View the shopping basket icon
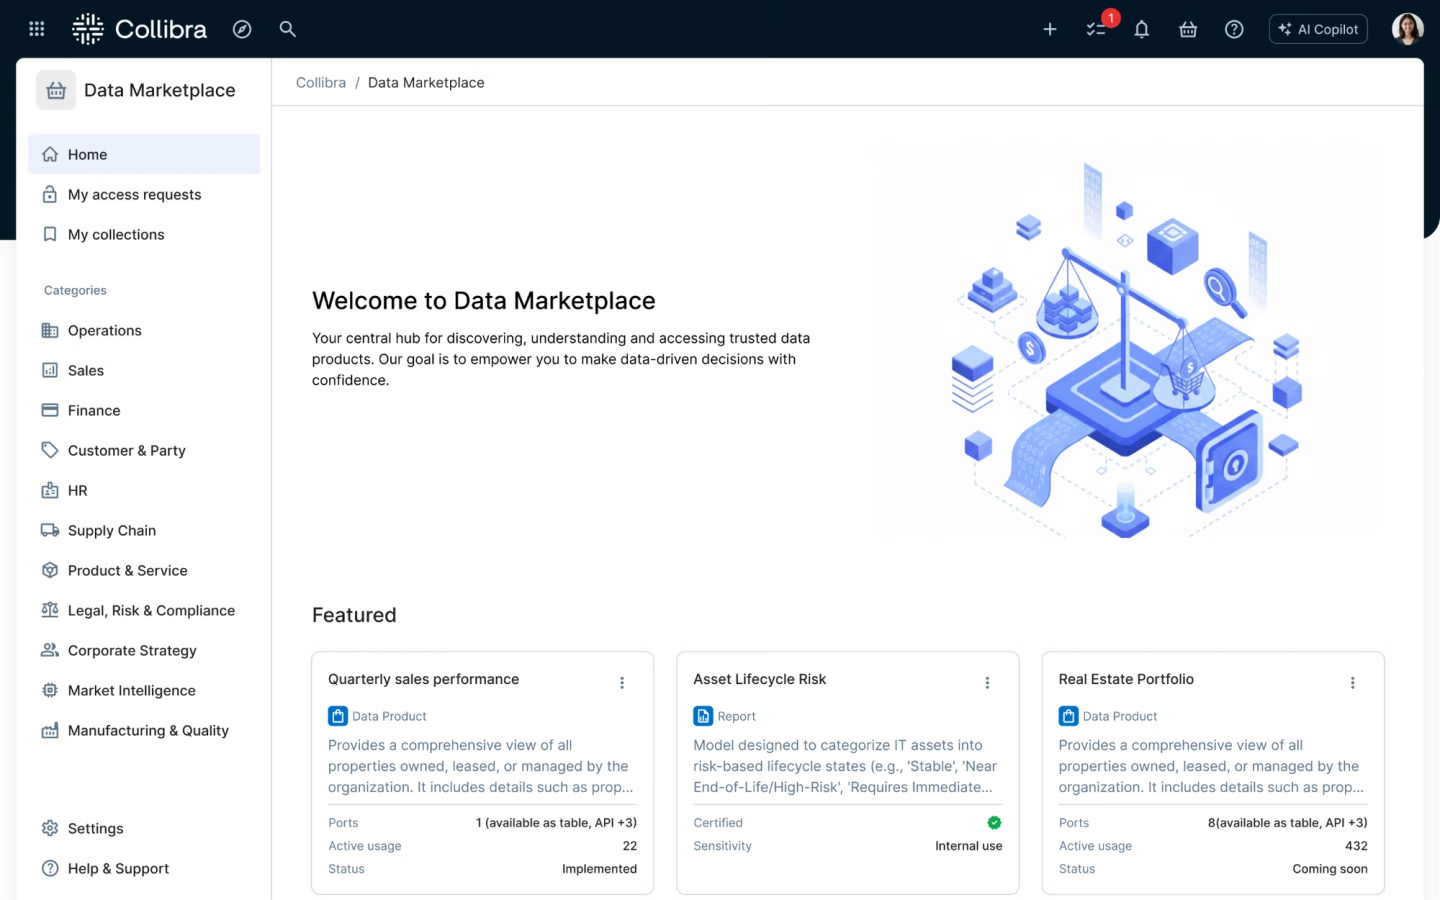 click(x=1187, y=29)
